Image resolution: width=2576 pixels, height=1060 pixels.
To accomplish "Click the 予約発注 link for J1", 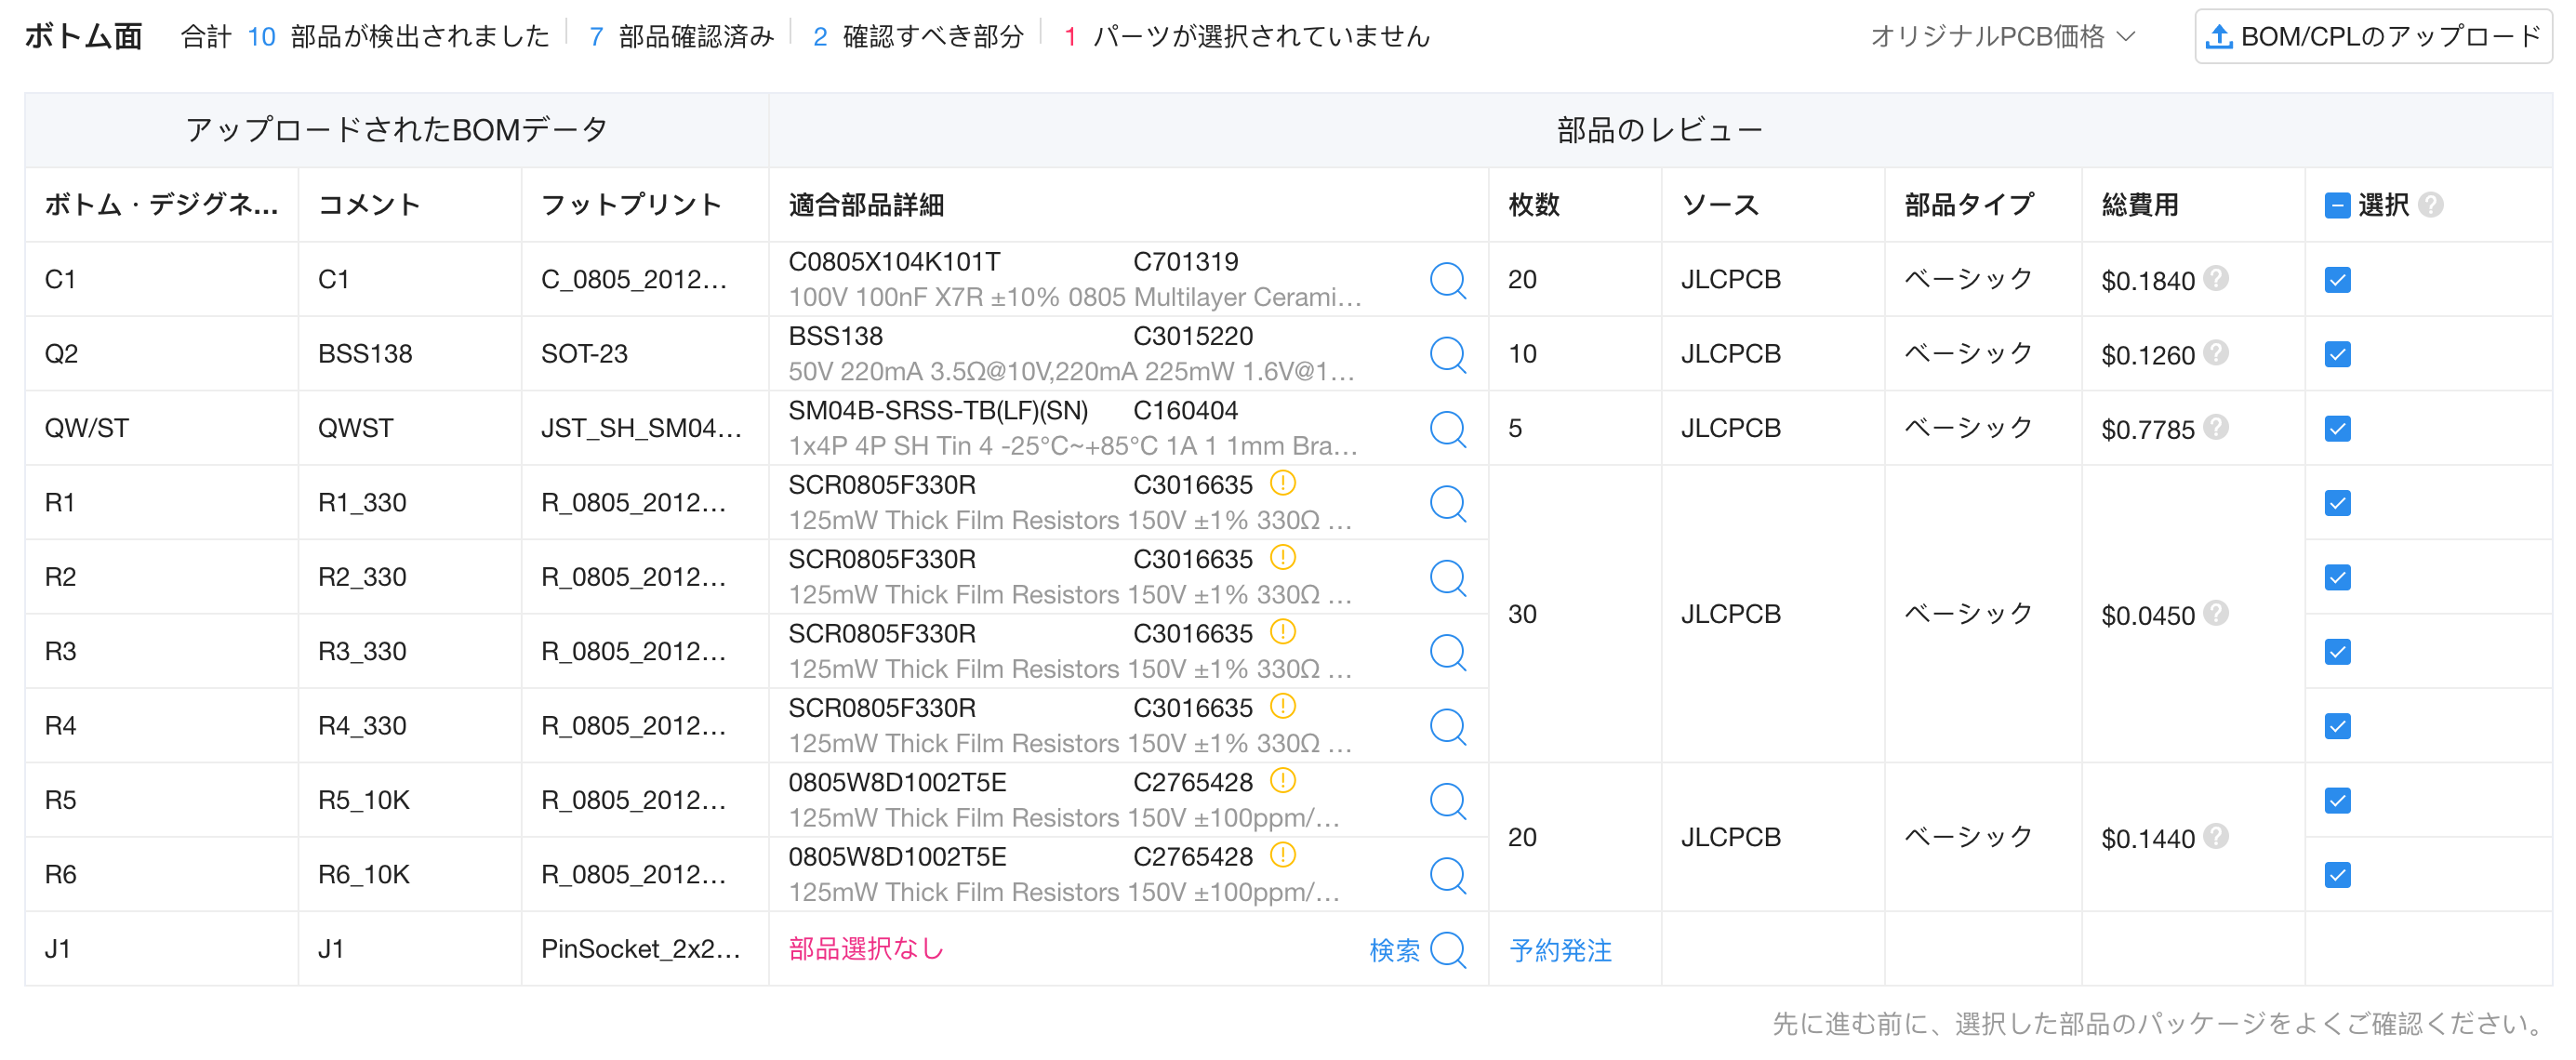I will click(1560, 950).
